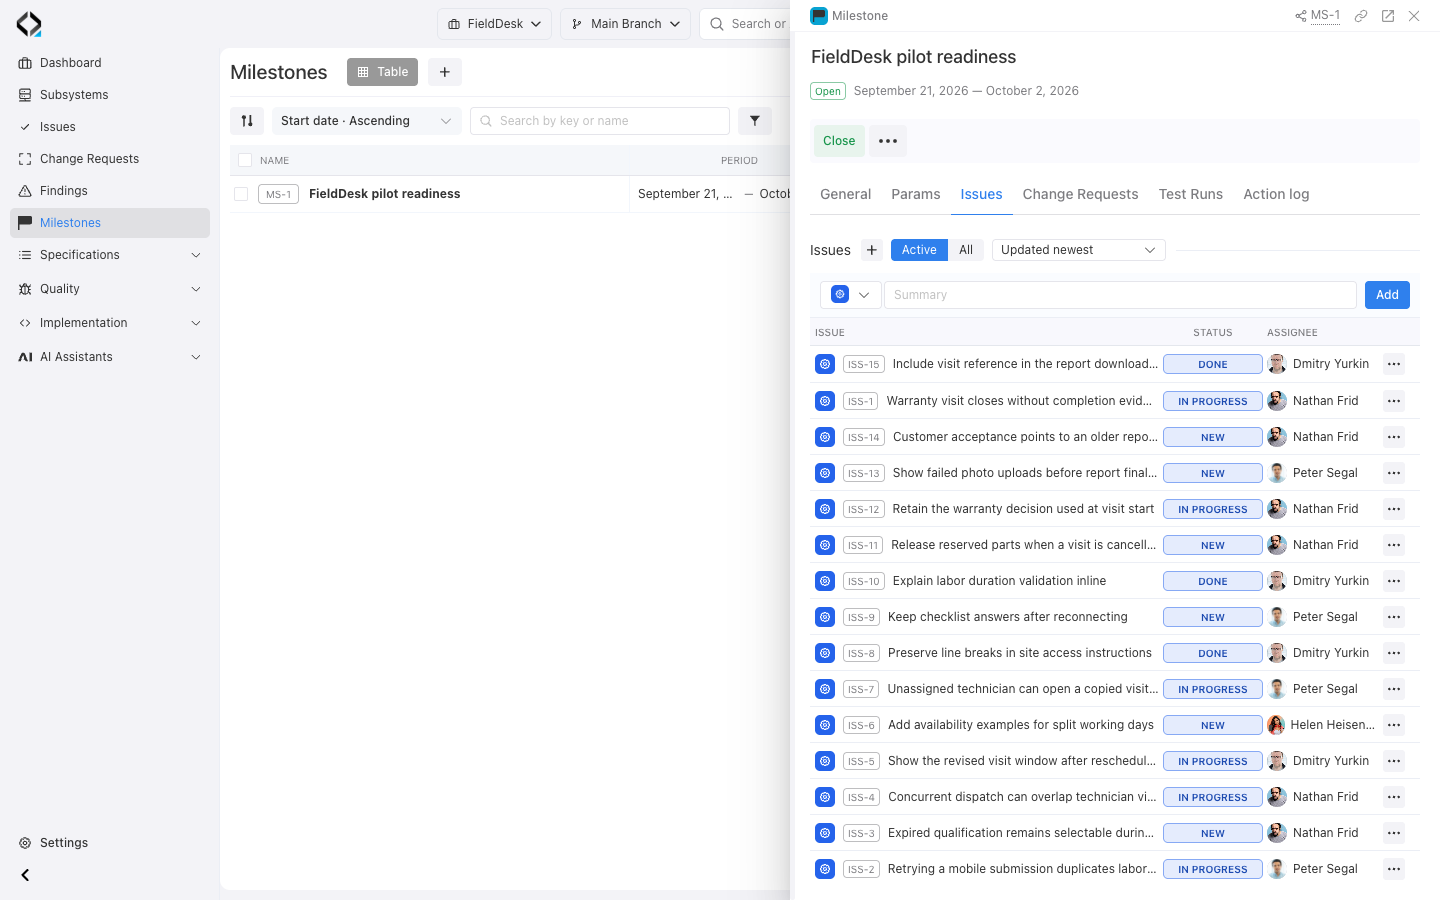This screenshot has height=900, width=1440.
Task: Expand the Implementation section
Action: tap(110, 323)
